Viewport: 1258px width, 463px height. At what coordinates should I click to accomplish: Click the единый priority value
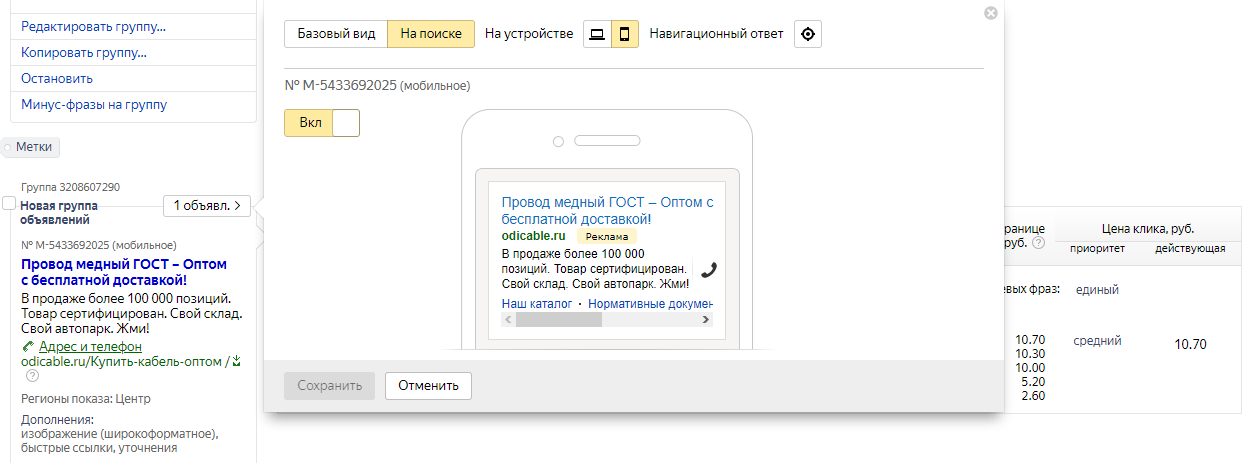click(x=1097, y=290)
